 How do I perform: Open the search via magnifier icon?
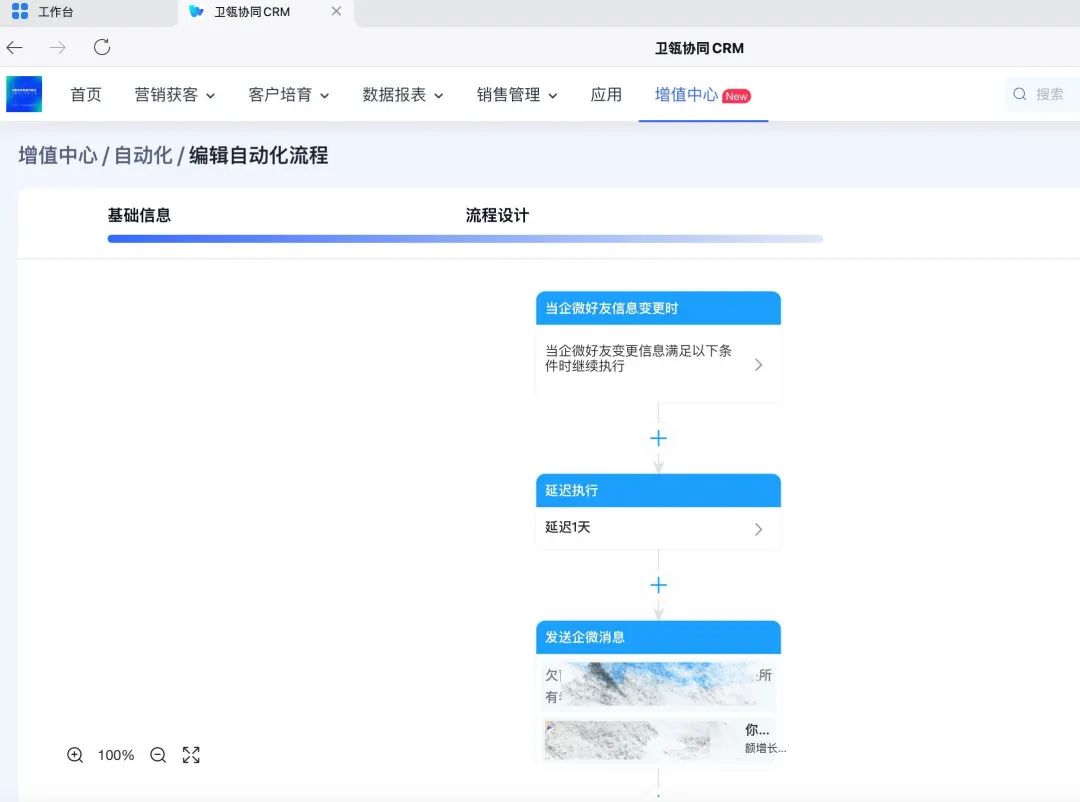1019,93
